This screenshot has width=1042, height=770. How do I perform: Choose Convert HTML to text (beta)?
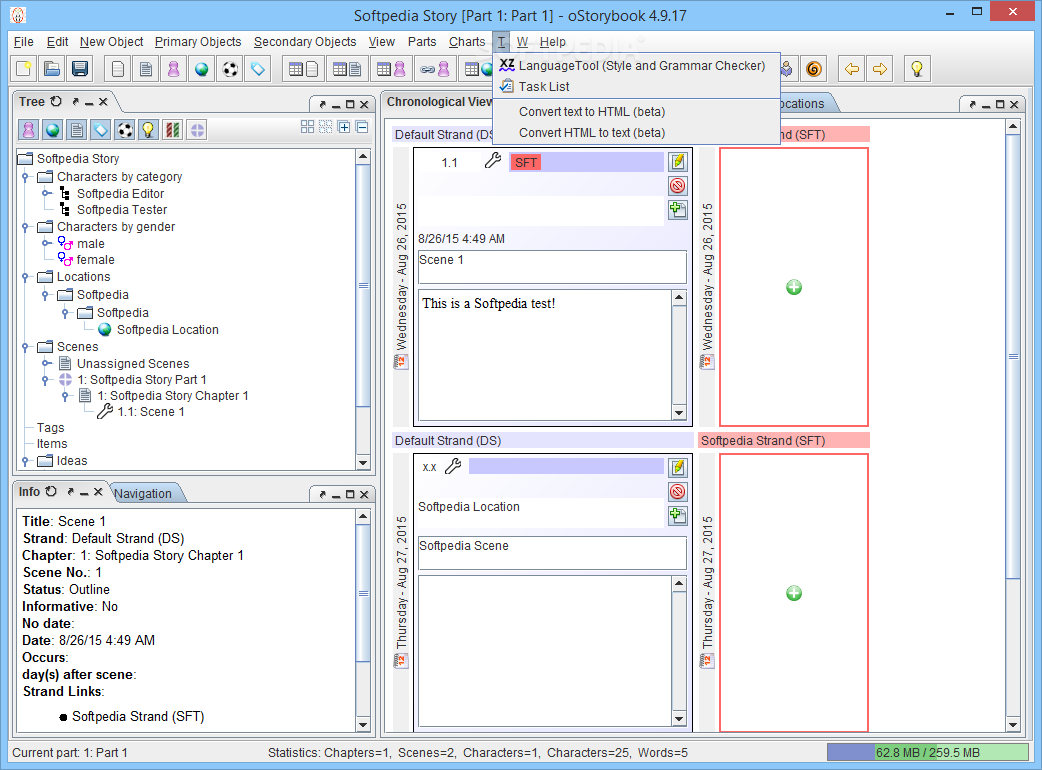point(636,133)
